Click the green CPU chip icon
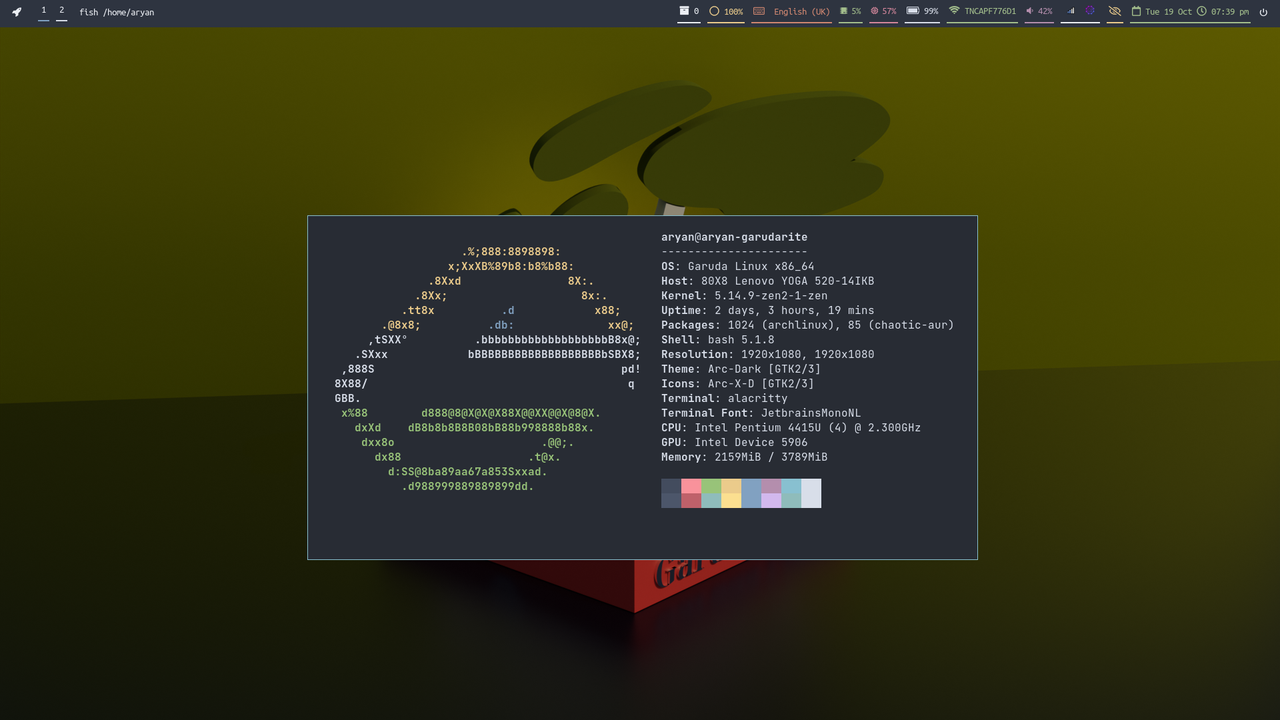 [844, 11]
